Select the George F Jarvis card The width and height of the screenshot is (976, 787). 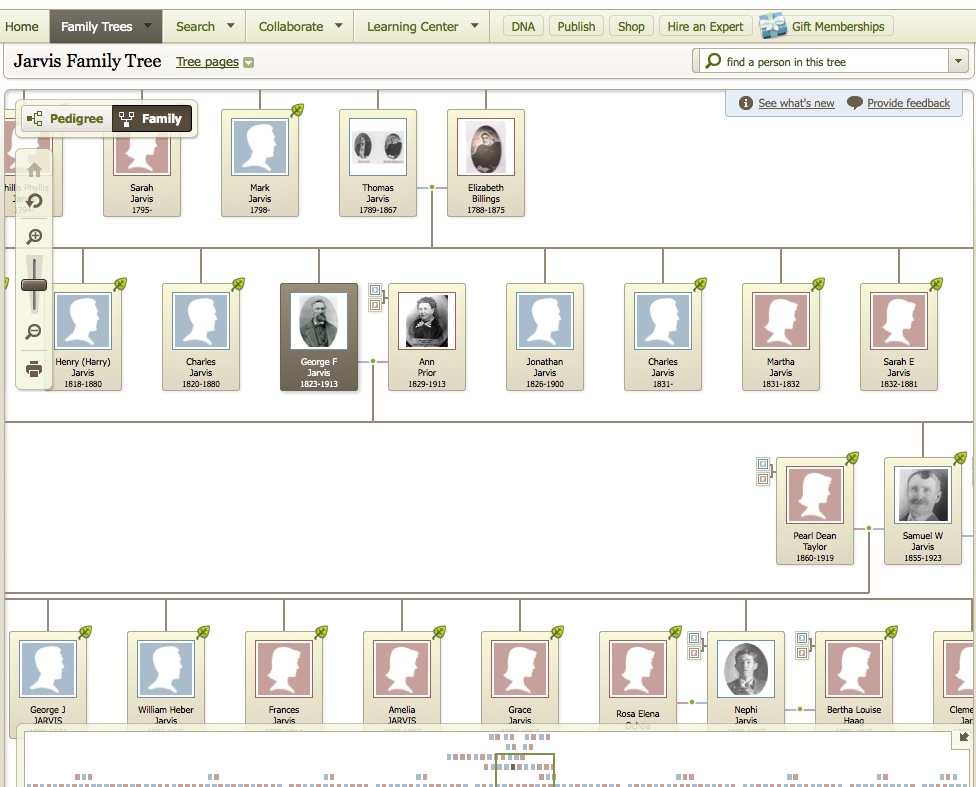pos(319,337)
